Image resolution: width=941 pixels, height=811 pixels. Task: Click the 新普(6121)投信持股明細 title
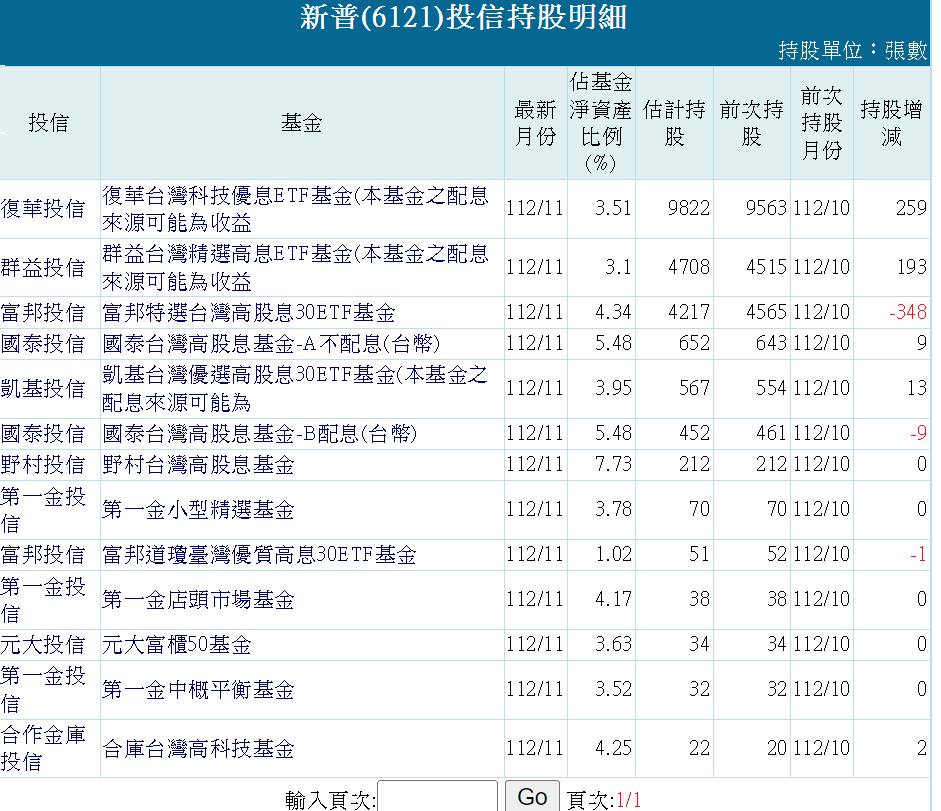point(463,17)
